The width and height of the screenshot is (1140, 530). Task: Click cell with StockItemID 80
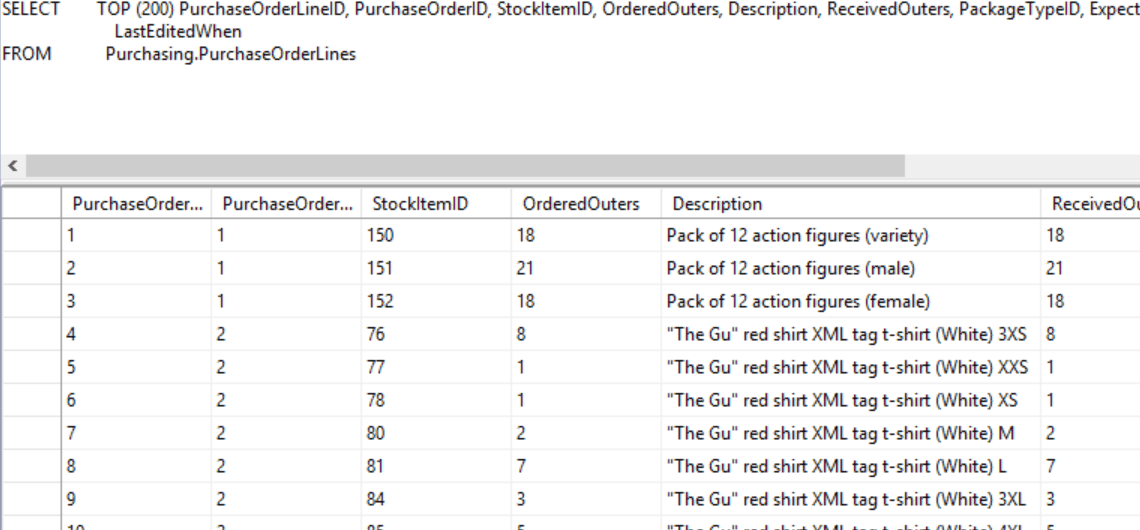(x=436, y=433)
